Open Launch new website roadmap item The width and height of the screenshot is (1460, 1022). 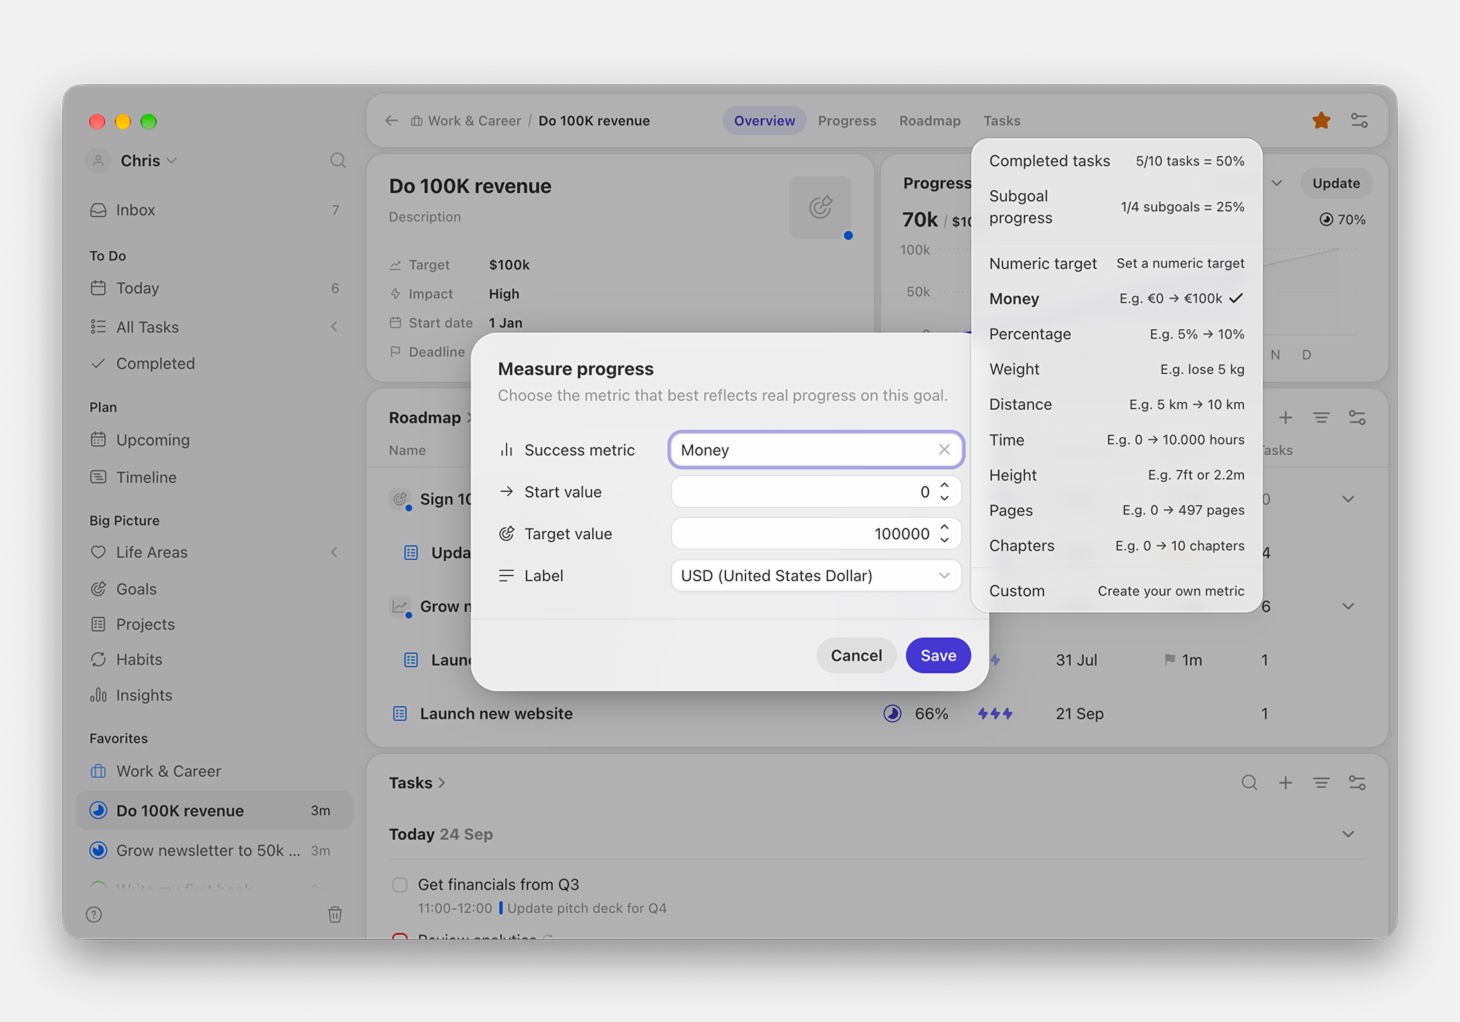pos(496,714)
